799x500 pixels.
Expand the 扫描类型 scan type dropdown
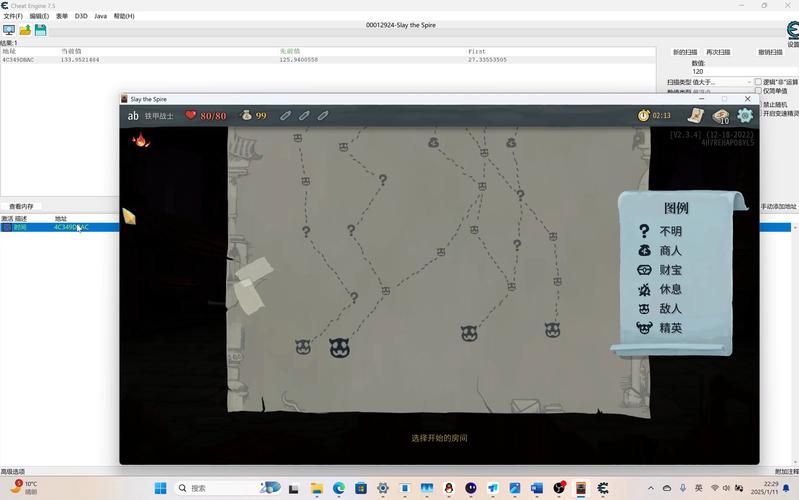[x=725, y=82]
